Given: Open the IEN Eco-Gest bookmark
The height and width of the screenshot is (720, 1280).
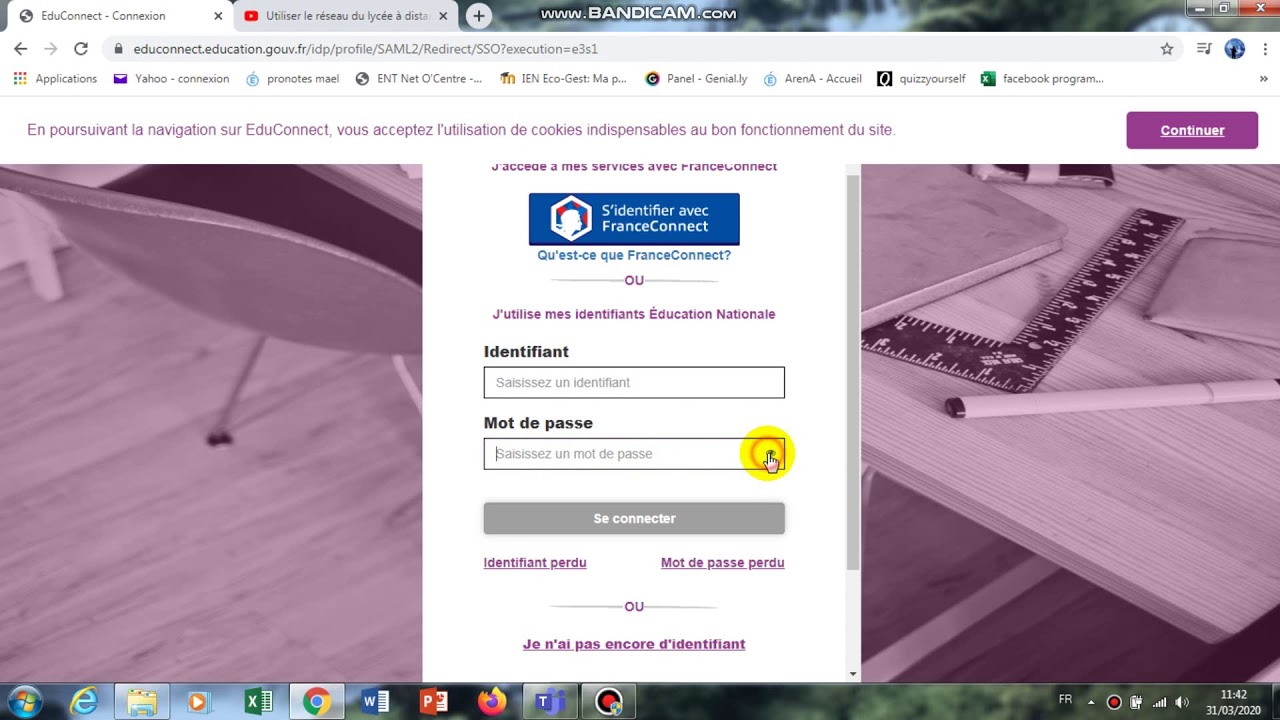Looking at the screenshot, I should 563,78.
